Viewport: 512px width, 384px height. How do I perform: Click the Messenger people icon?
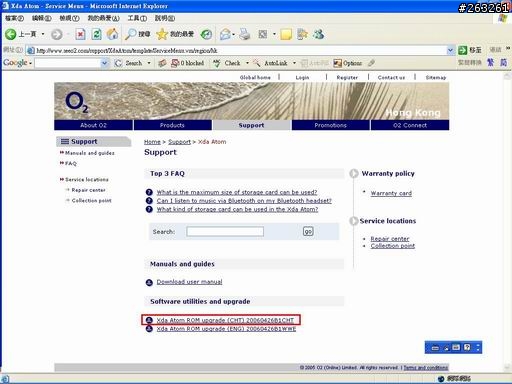(319, 34)
